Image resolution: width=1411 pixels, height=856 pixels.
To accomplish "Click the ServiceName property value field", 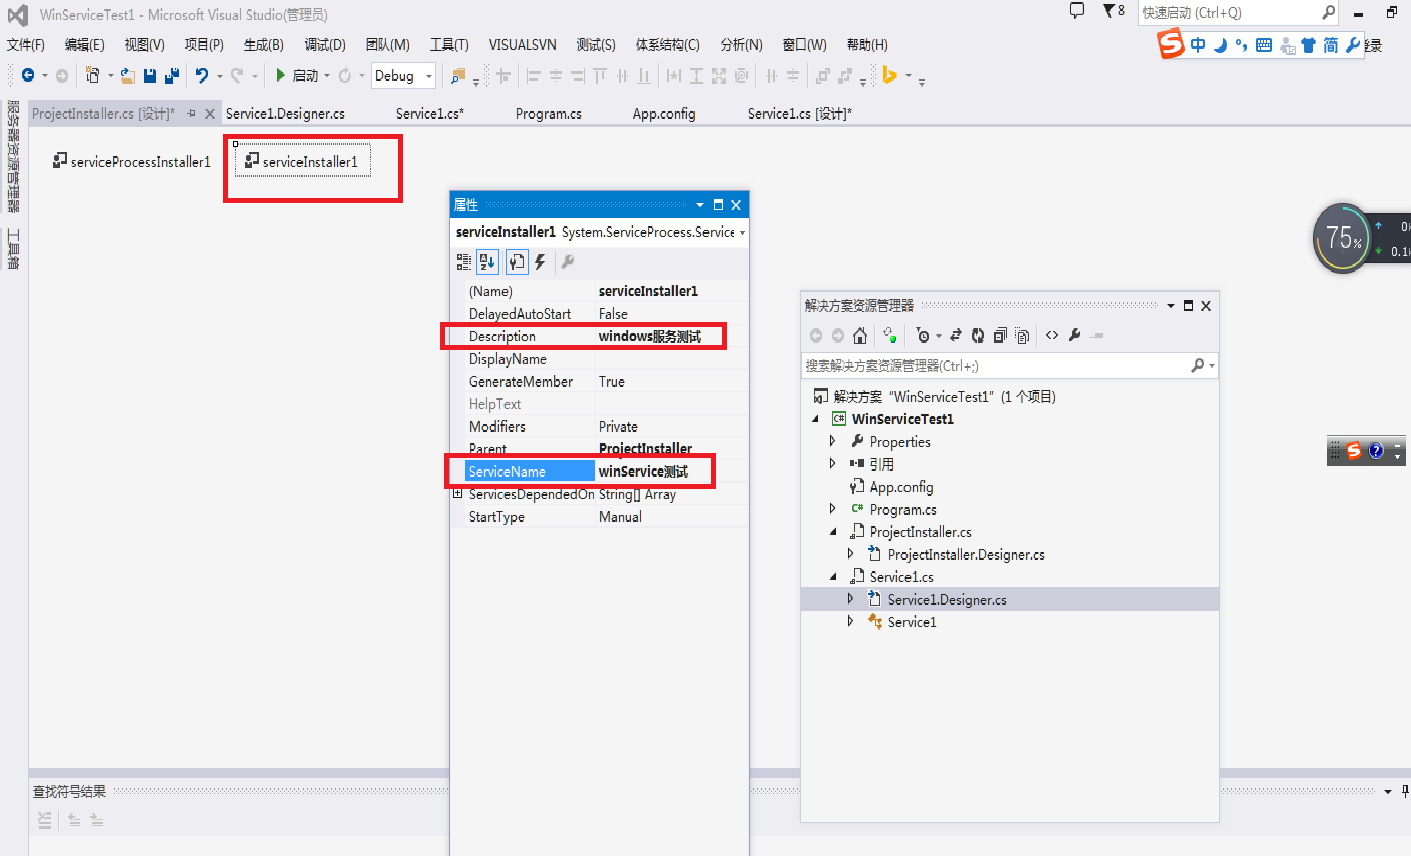I will click(x=671, y=472).
